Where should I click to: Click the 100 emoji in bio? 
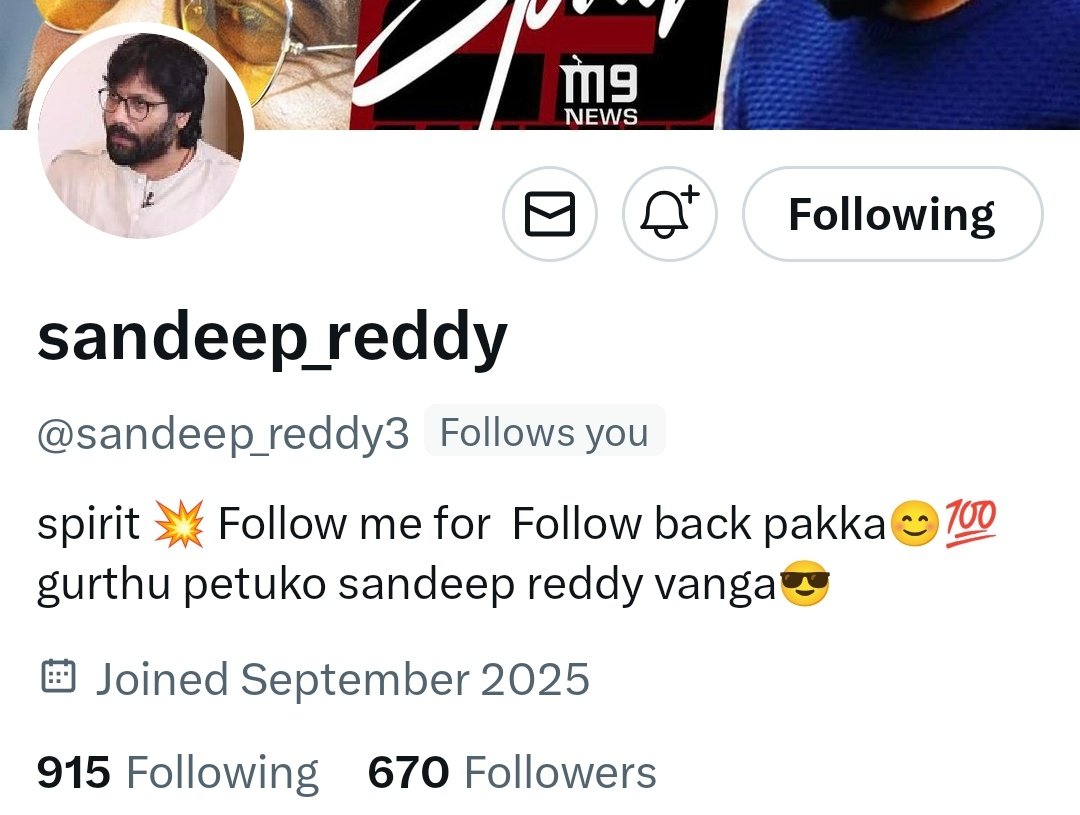tap(970, 524)
